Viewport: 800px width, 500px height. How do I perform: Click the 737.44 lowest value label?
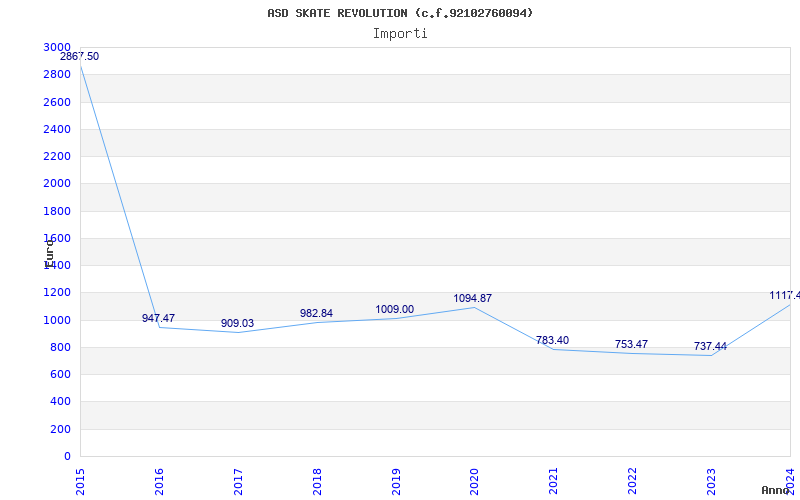click(x=710, y=347)
